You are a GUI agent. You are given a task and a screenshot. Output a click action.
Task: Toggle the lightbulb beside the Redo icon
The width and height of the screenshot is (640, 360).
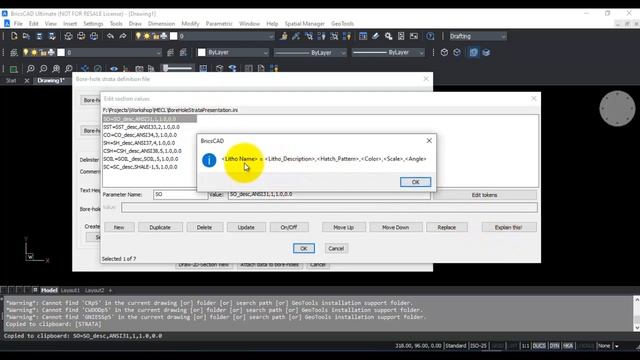click(138, 36)
